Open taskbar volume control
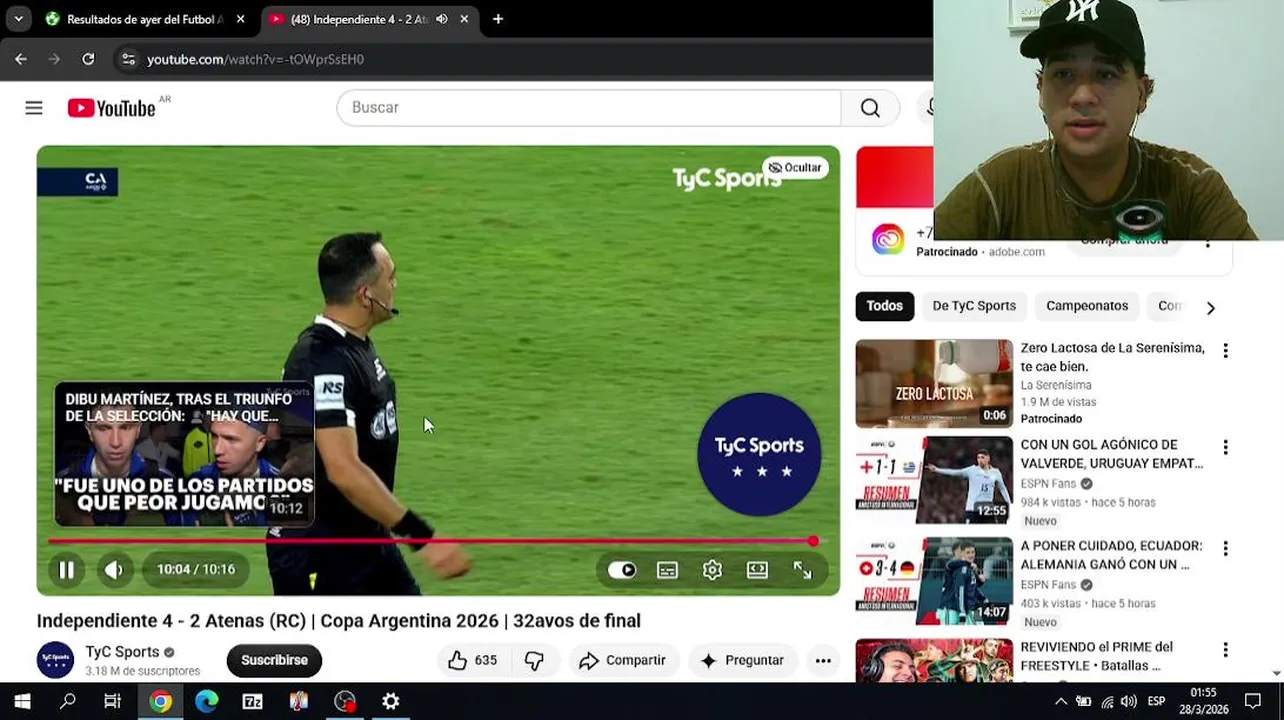1284x720 pixels. pyautogui.click(x=1129, y=702)
